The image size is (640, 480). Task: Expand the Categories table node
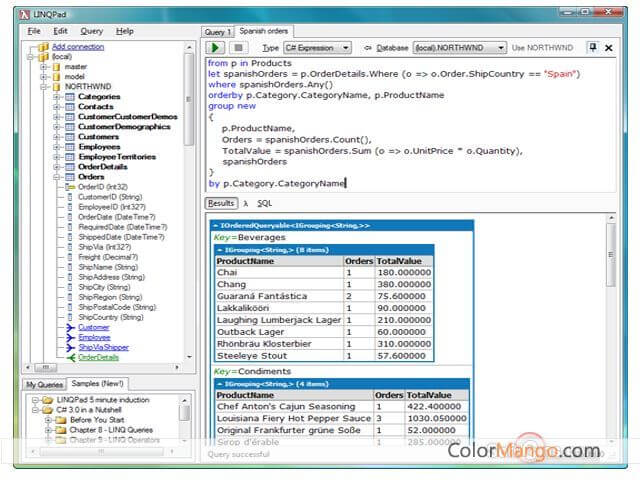(57, 97)
